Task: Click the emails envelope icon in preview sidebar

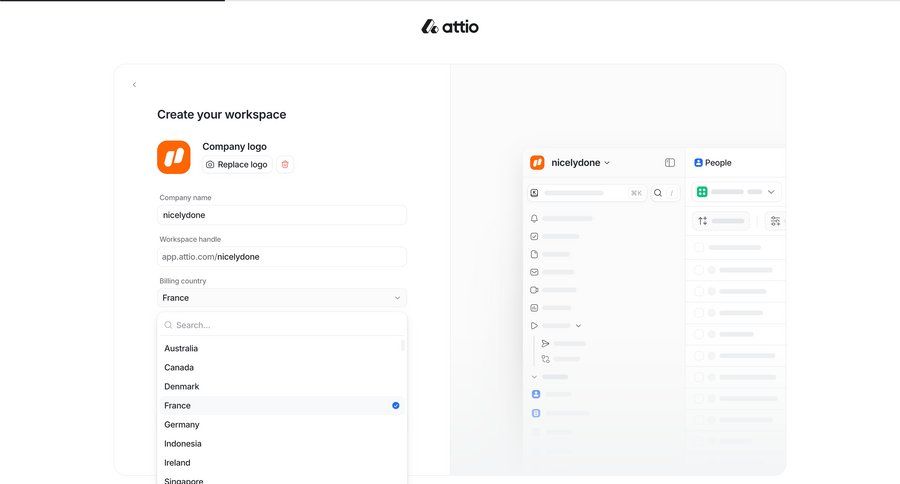Action: pos(534,272)
